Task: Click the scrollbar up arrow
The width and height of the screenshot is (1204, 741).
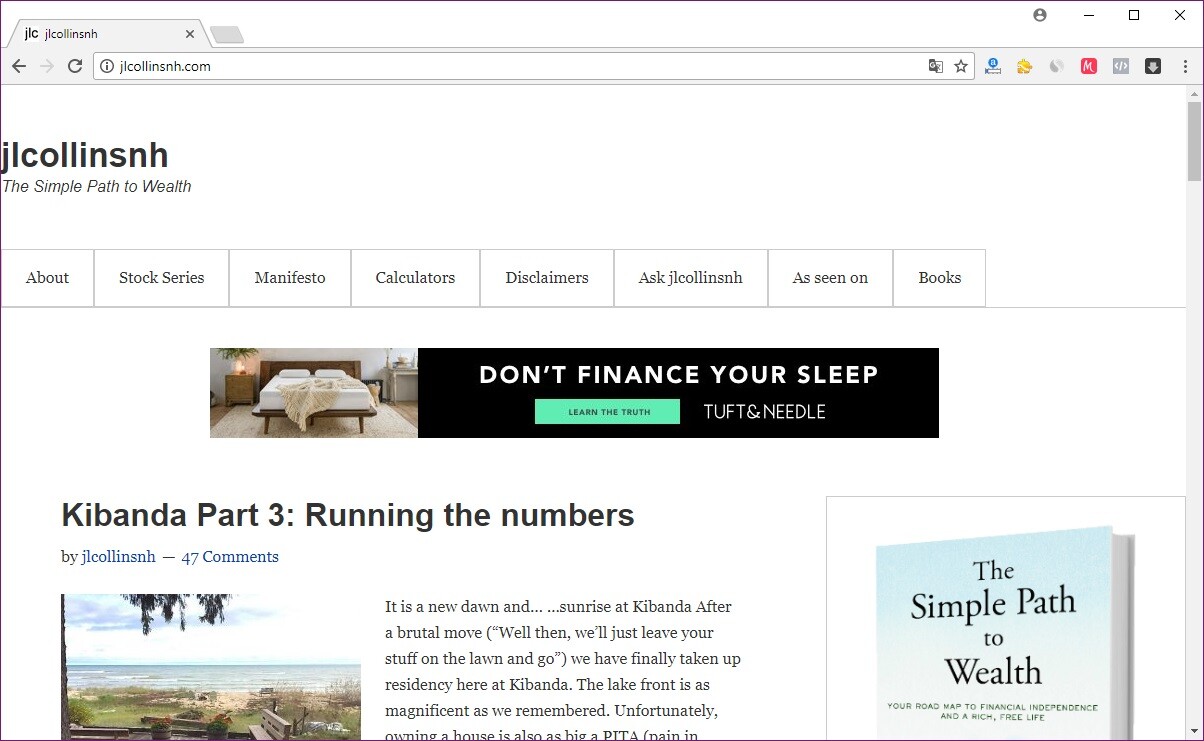Action: (x=1194, y=93)
